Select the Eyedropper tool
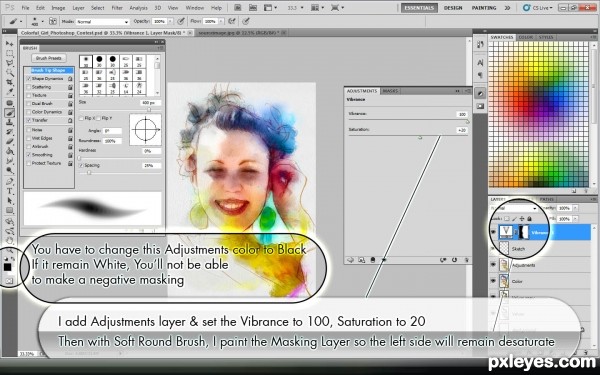The width and height of the screenshot is (600, 375). pos(9,91)
